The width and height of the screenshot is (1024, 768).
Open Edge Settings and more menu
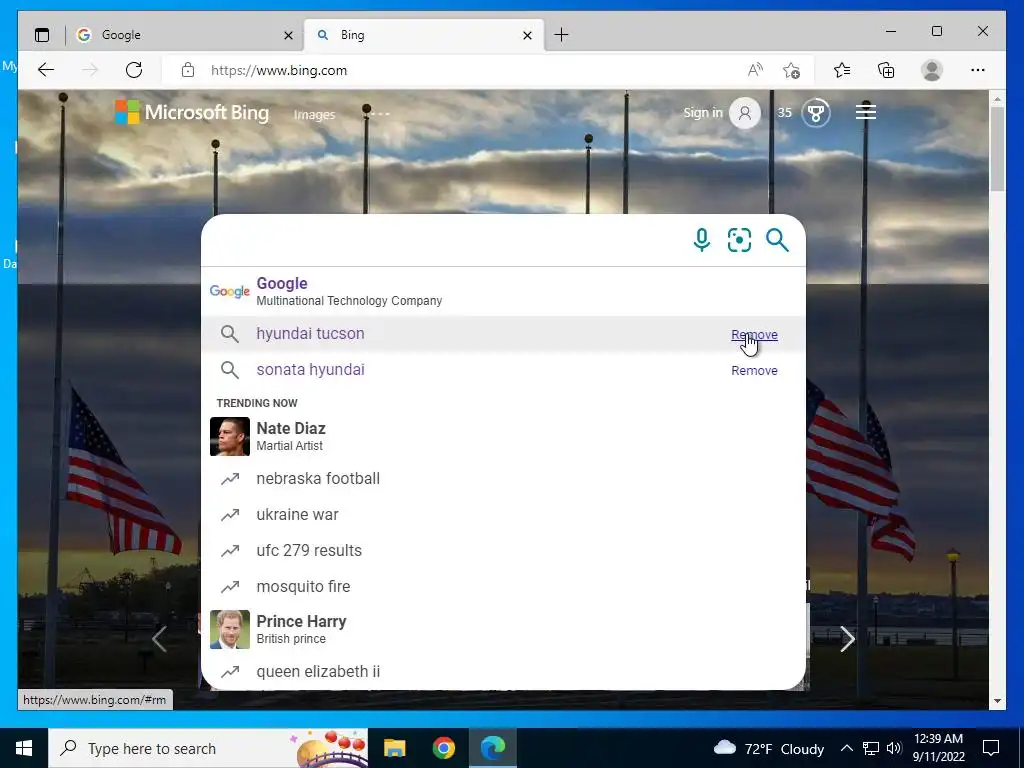point(978,70)
